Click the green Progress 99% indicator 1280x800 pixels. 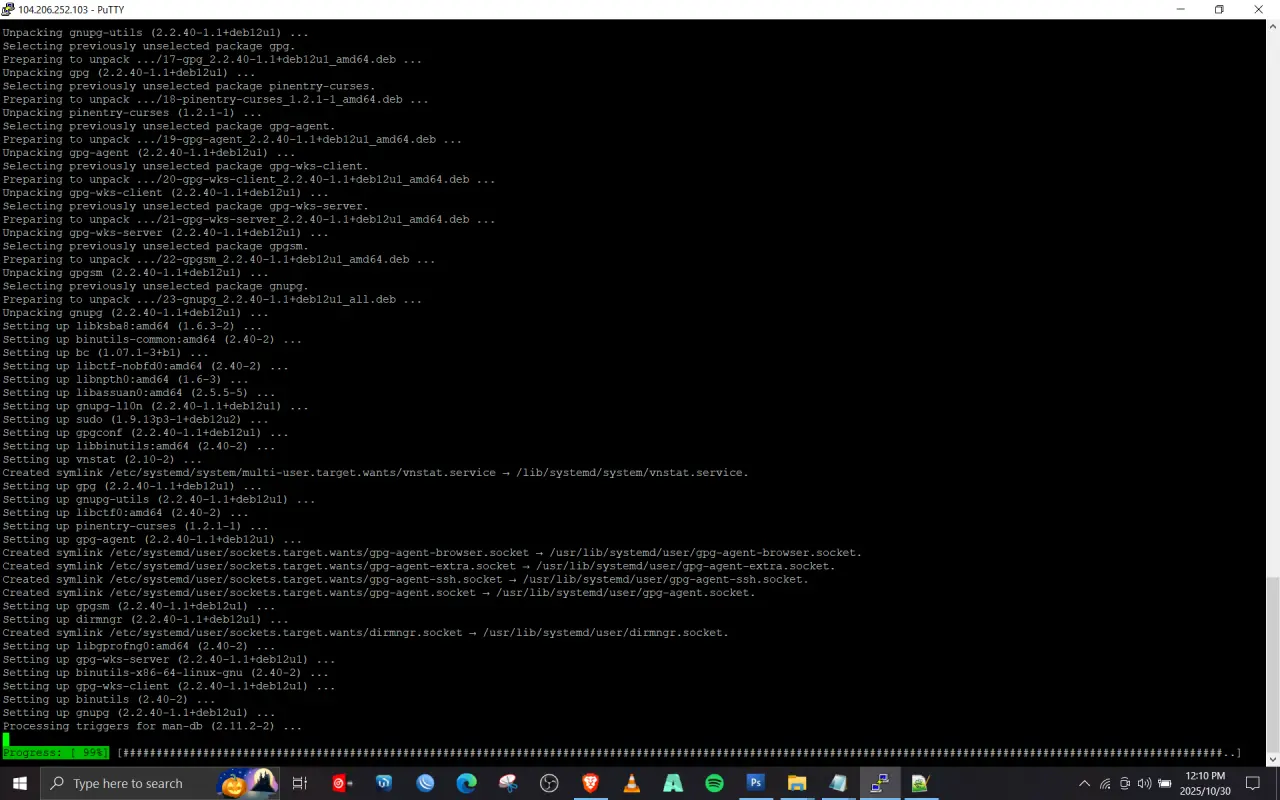tap(55, 753)
